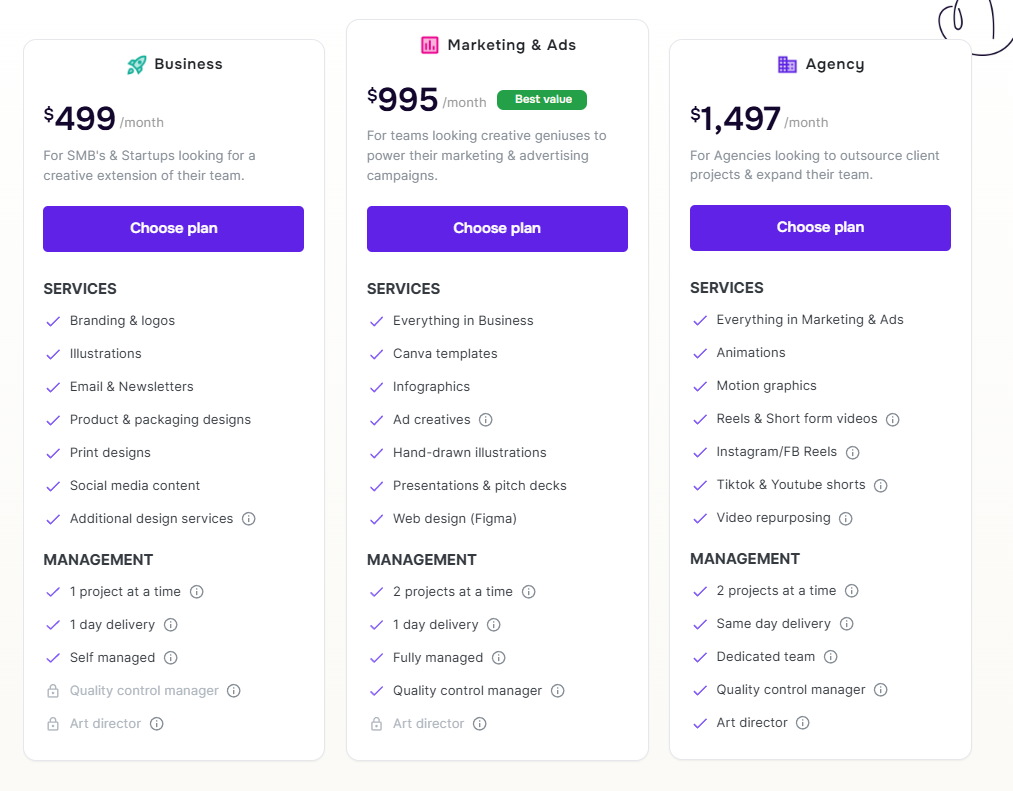The width and height of the screenshot is (1013, 791).
Task: Click the Best value badge
Action: (542, 100)
